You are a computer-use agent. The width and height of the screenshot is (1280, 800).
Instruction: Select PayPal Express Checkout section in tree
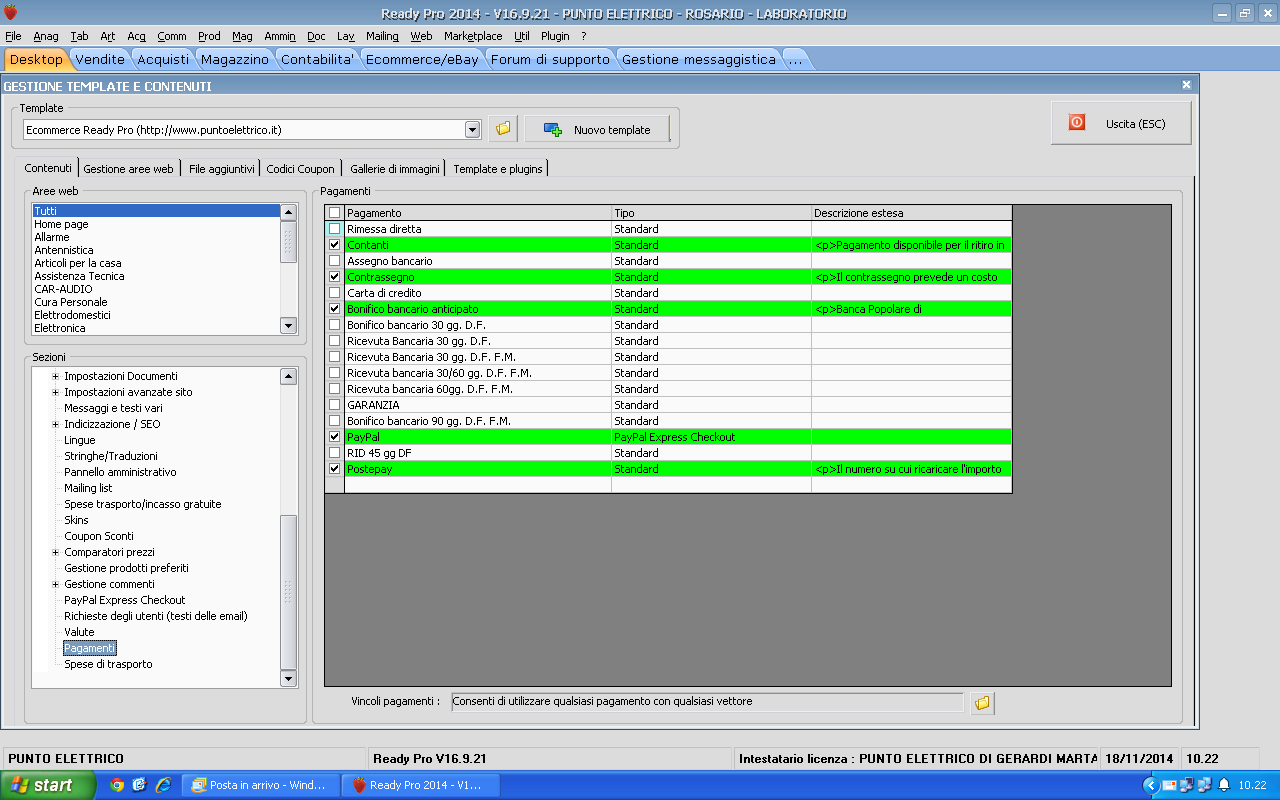pos(125,600)
